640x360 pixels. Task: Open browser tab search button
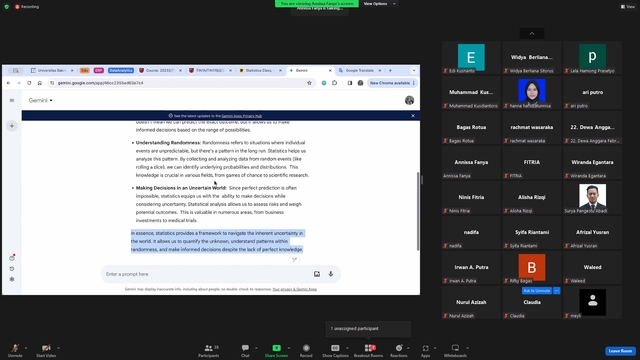(x=16, y=71)
